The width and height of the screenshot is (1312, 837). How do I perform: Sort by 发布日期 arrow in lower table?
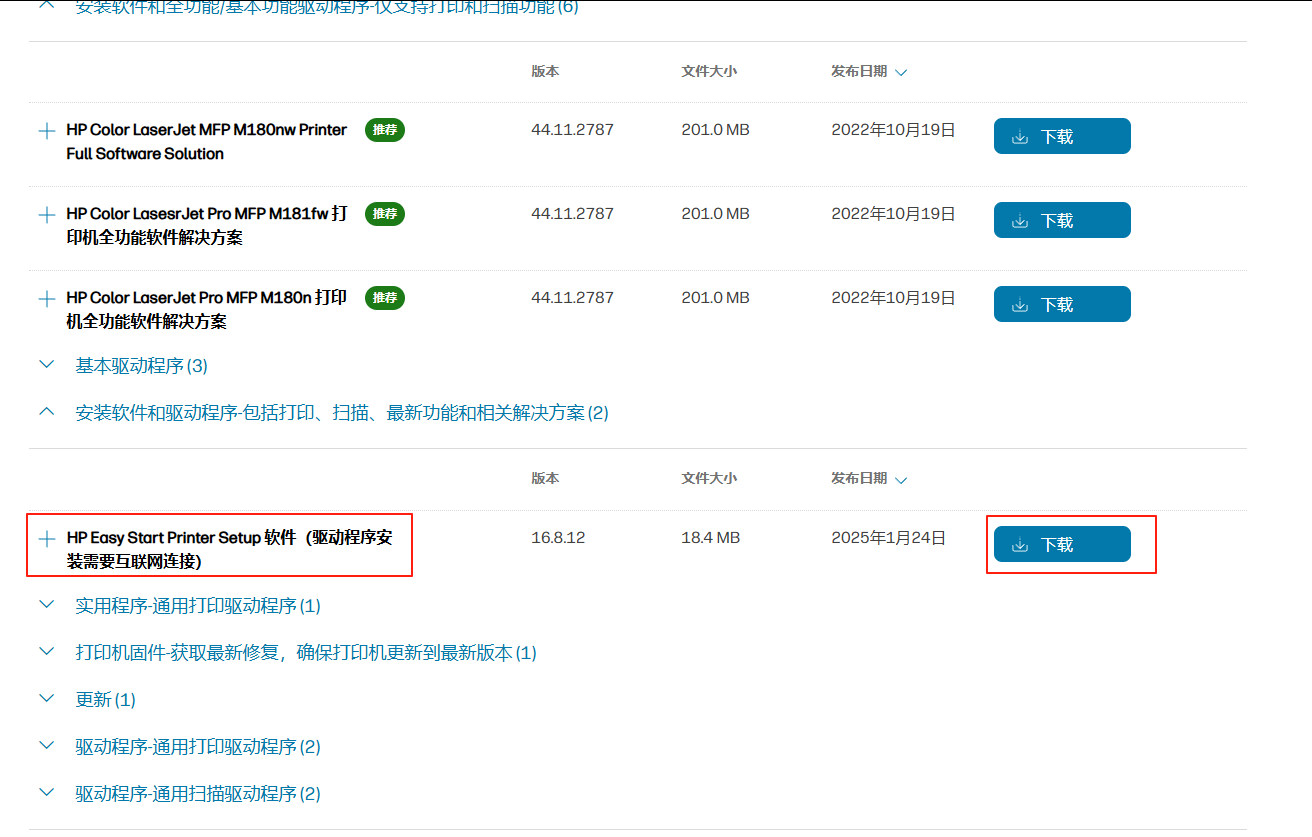901,479
